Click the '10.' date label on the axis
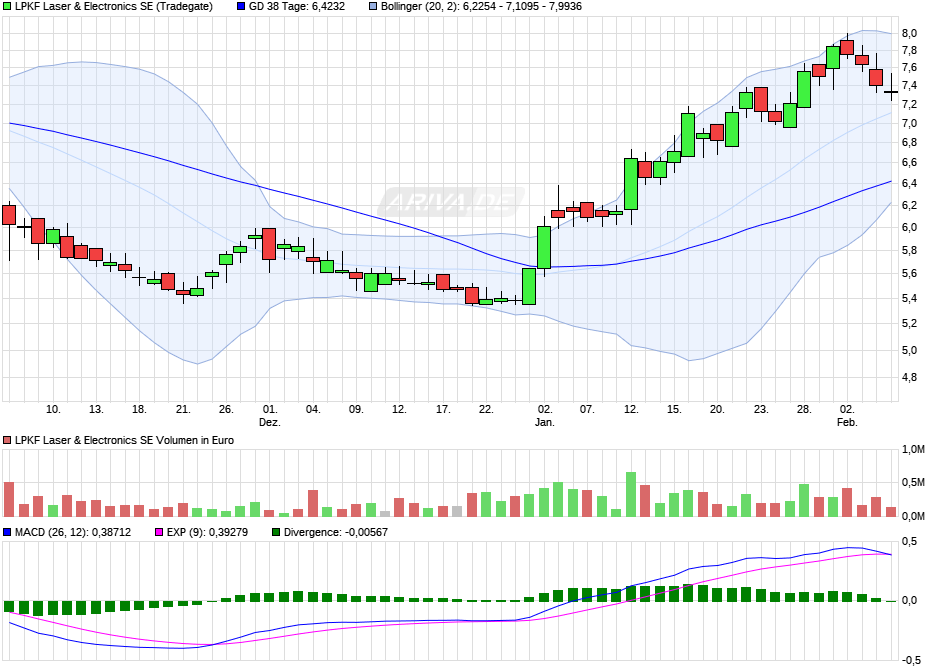 53,409
